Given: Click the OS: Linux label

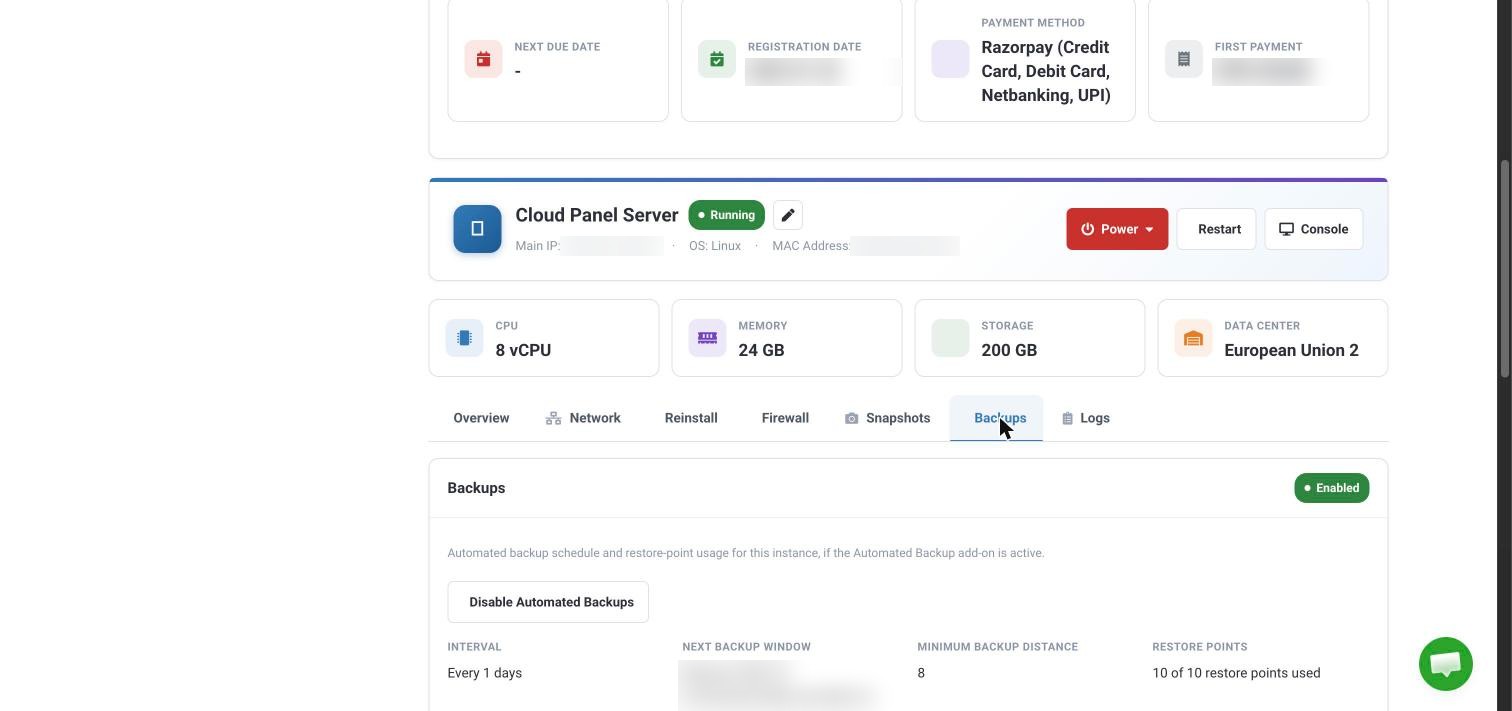Looking at the screenshot, I should (x=715, y=246).
